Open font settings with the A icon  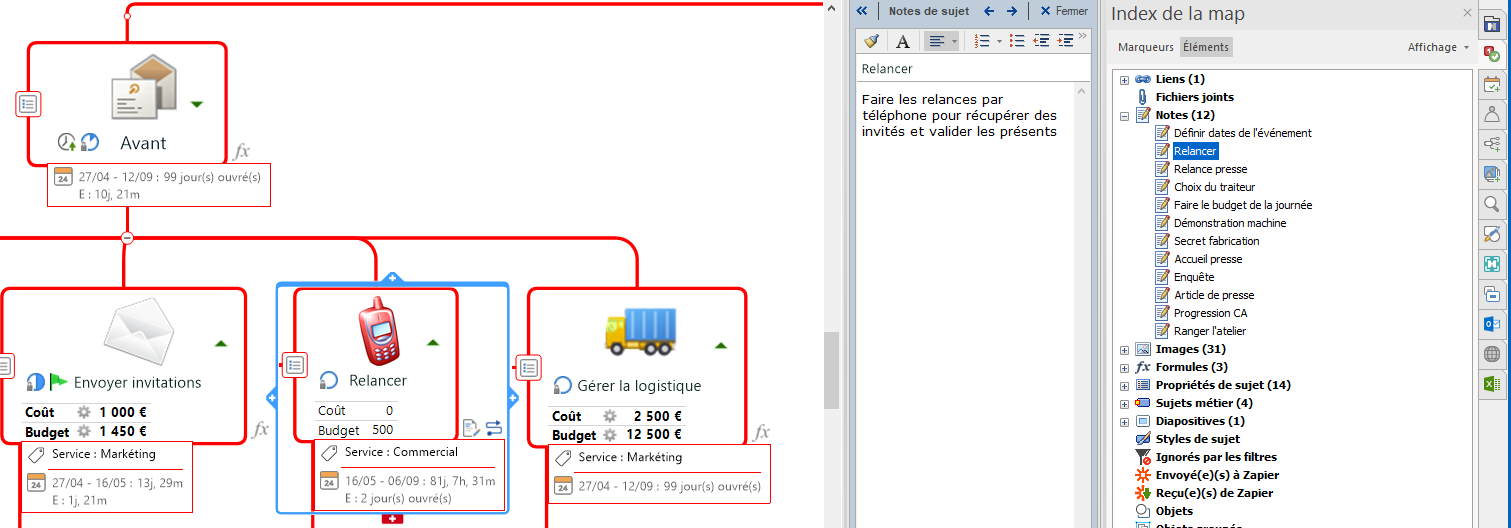tap(902, 41)
